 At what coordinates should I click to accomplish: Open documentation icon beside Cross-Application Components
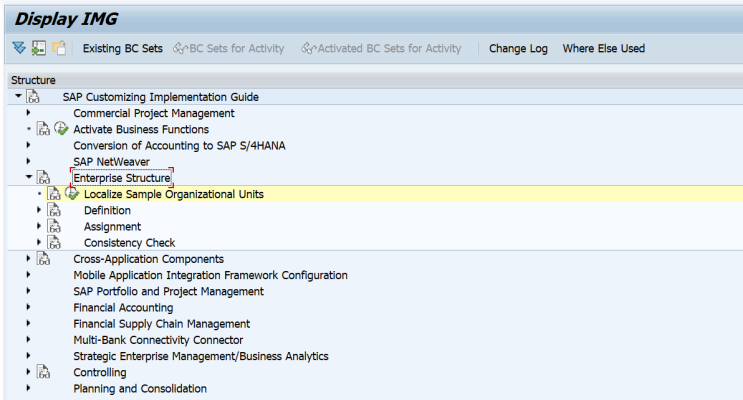43,259
